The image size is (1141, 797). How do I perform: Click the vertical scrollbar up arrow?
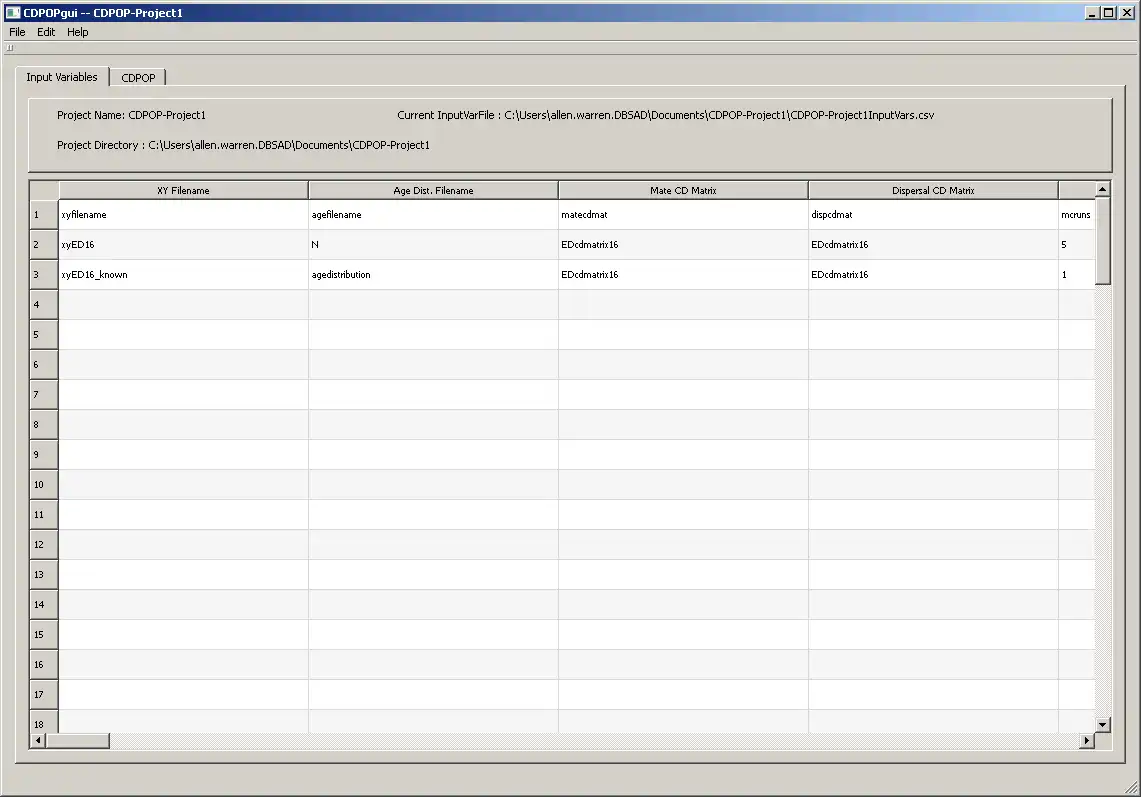click(x=1102, y=189)
